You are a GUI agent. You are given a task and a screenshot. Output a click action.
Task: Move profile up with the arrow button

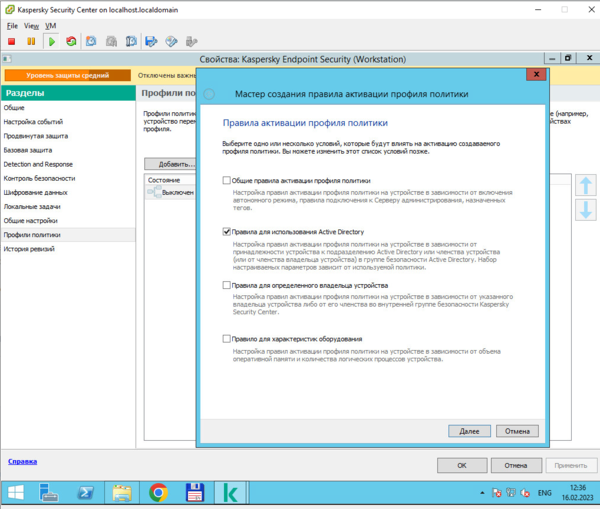pyautogui.click(x=586, y=185)
